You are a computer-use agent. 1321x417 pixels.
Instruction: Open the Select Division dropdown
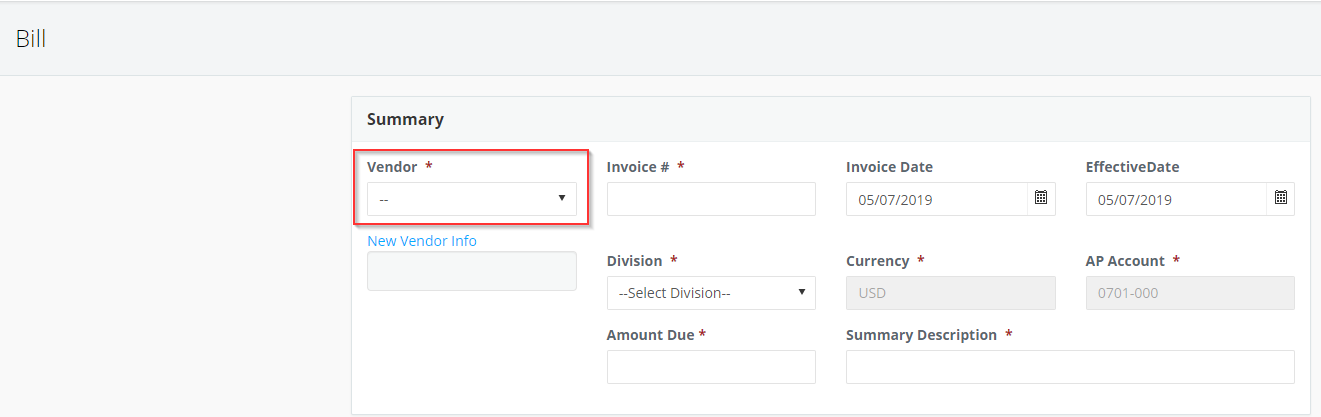(x=711, y=293)
